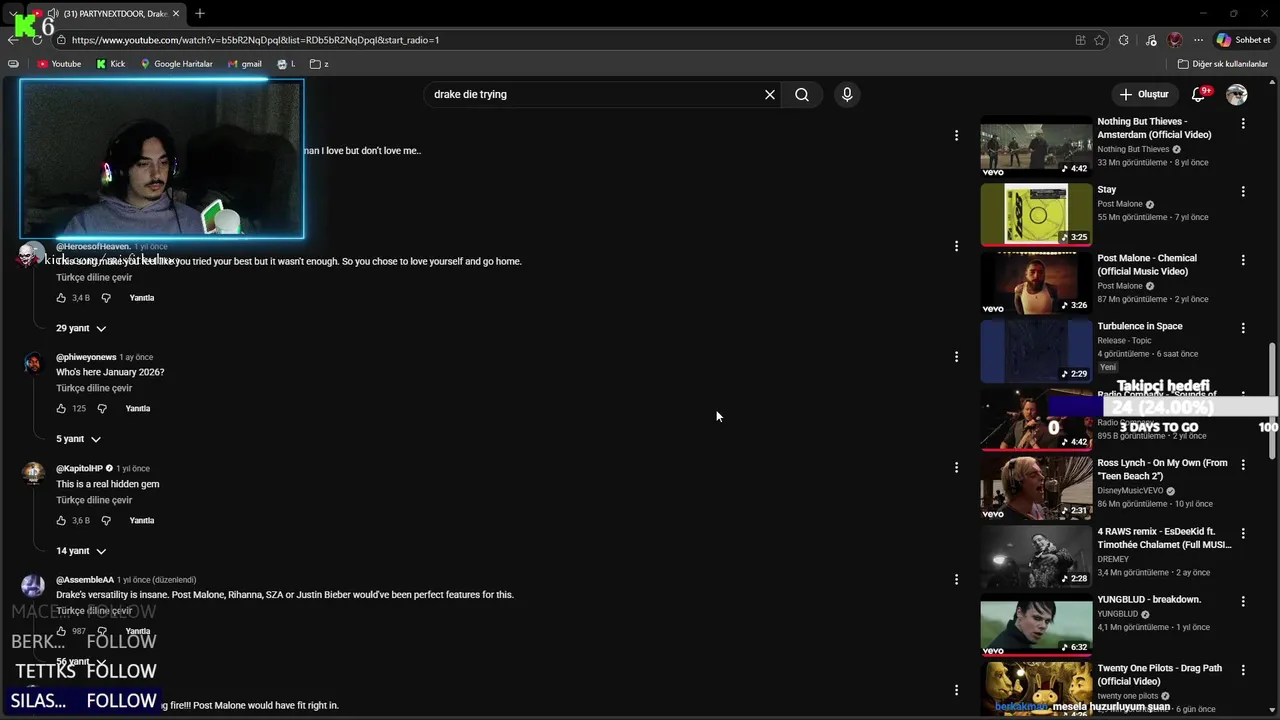Start voice search with the microphone icon
The image size is (1280, 720).
tap(847, 94)
